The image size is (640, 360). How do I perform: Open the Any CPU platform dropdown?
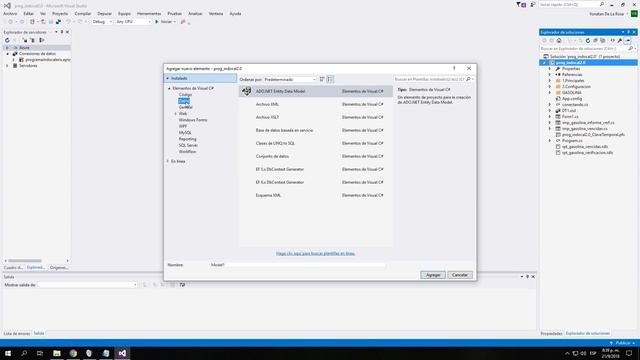click(133, 22)
